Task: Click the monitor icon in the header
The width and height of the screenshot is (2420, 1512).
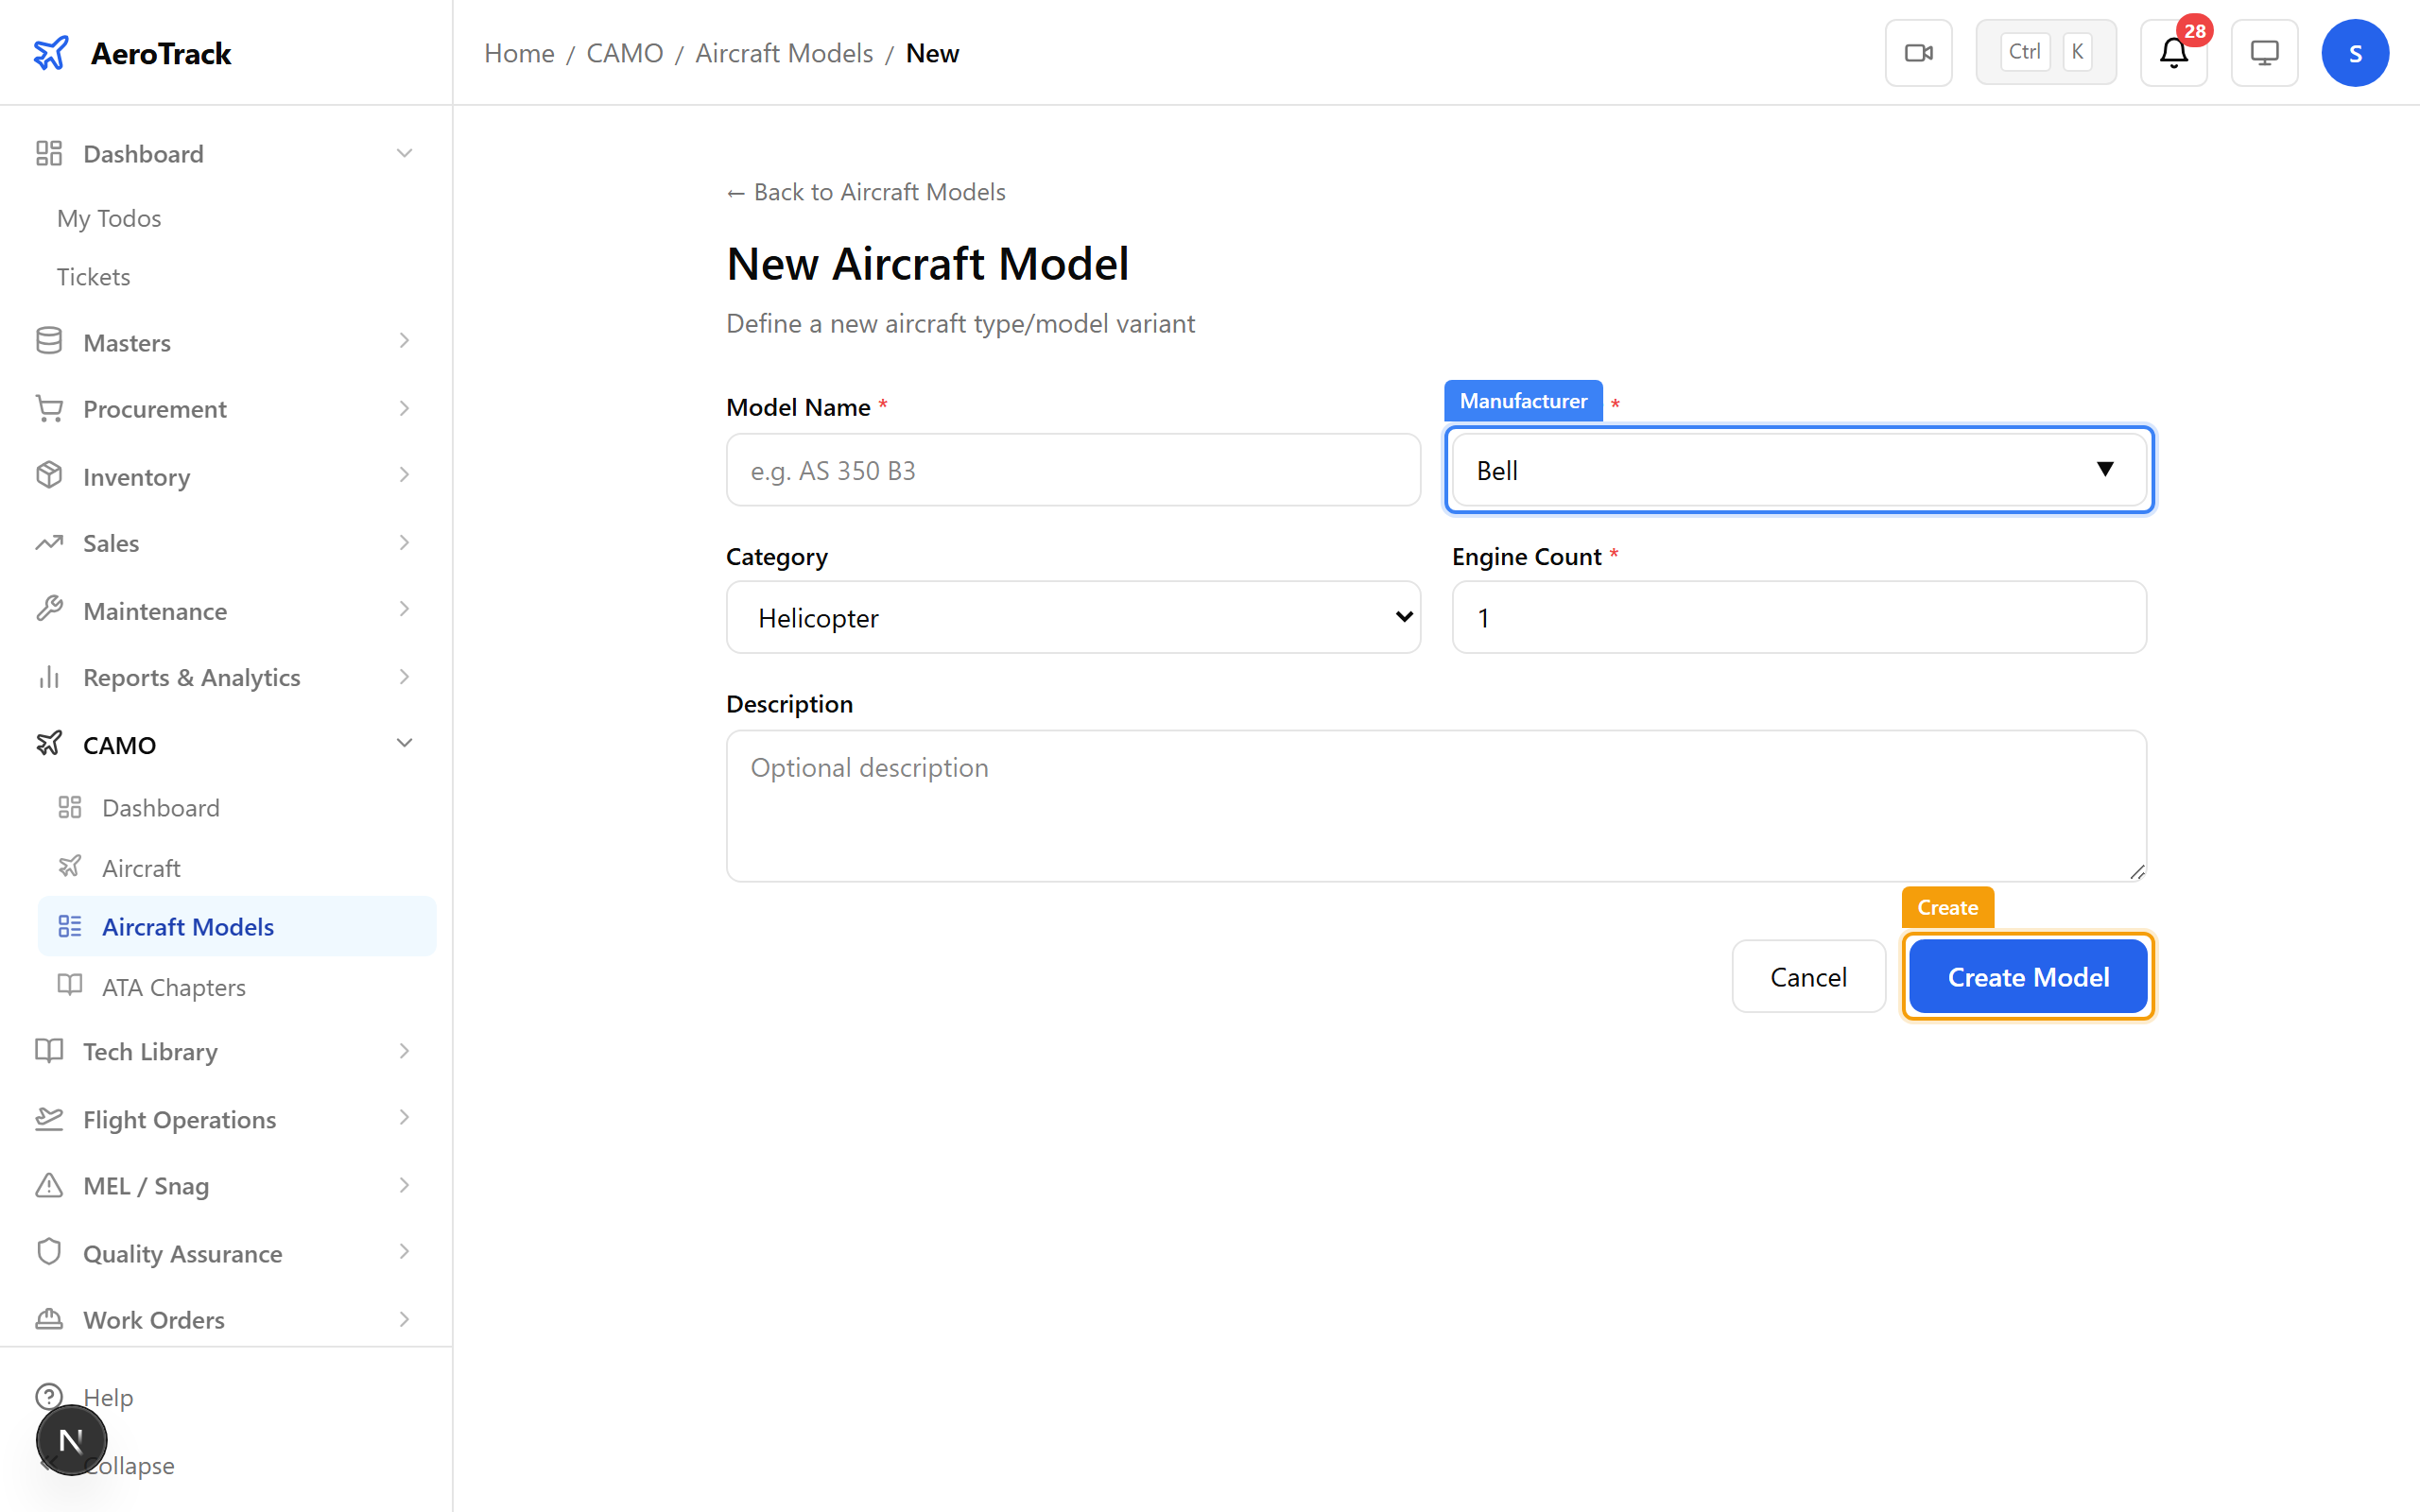Action: tap(2263, 52)
